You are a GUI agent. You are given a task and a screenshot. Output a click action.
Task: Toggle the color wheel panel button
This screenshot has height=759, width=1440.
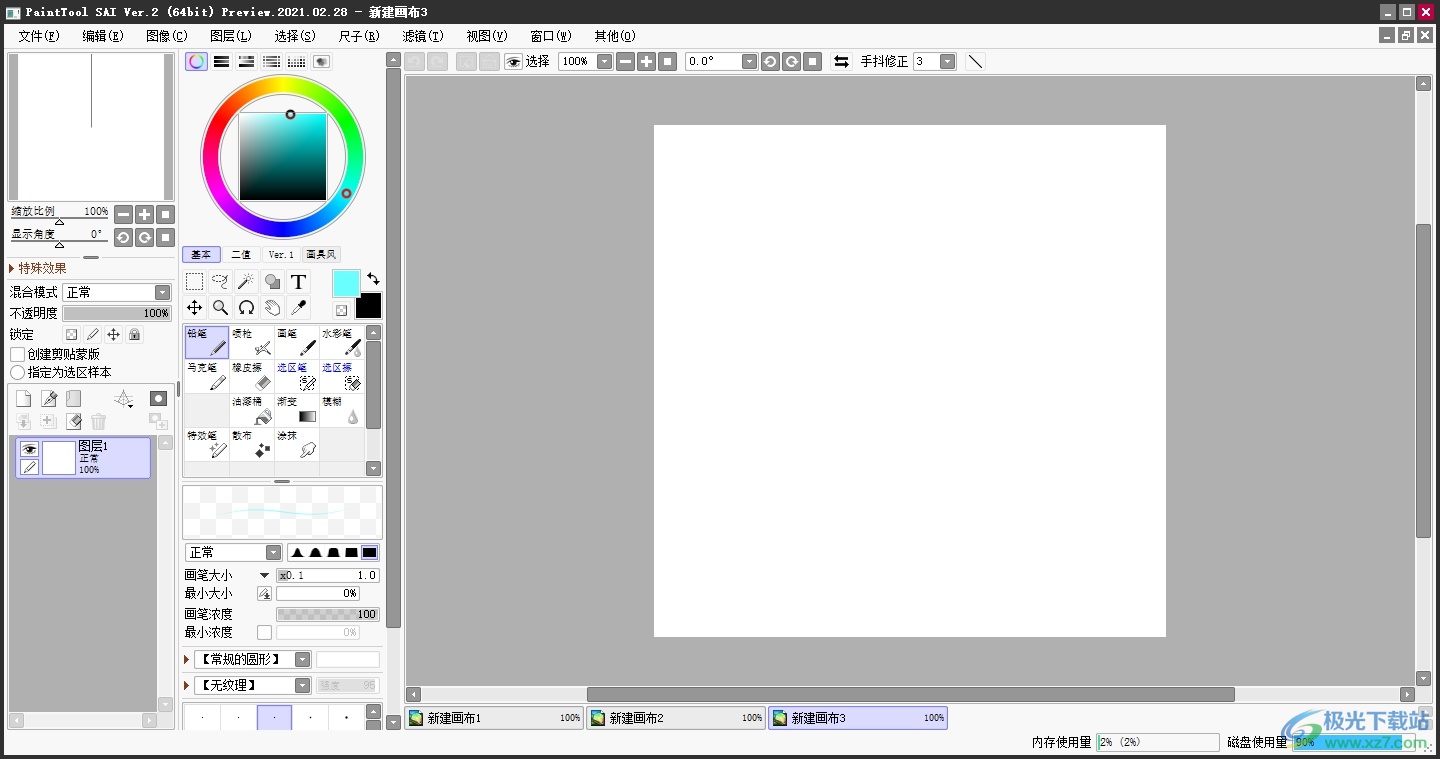197,61
